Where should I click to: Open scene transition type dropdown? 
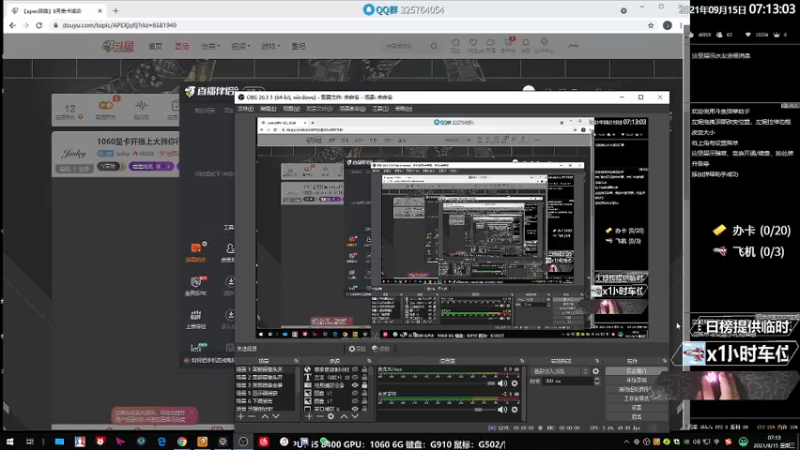560,371
